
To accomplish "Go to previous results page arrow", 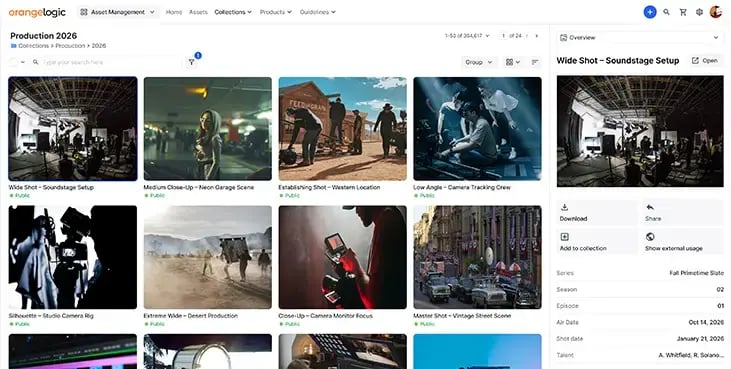I will [527, 36].
